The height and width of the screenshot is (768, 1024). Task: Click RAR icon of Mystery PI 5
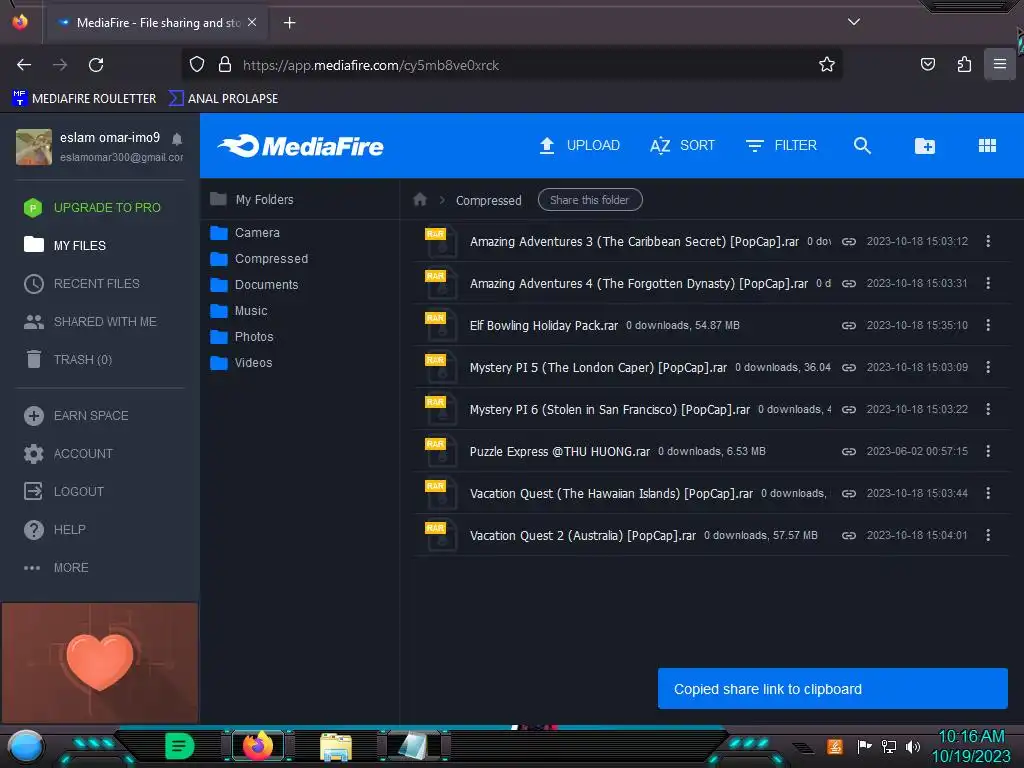click(440, 368)
